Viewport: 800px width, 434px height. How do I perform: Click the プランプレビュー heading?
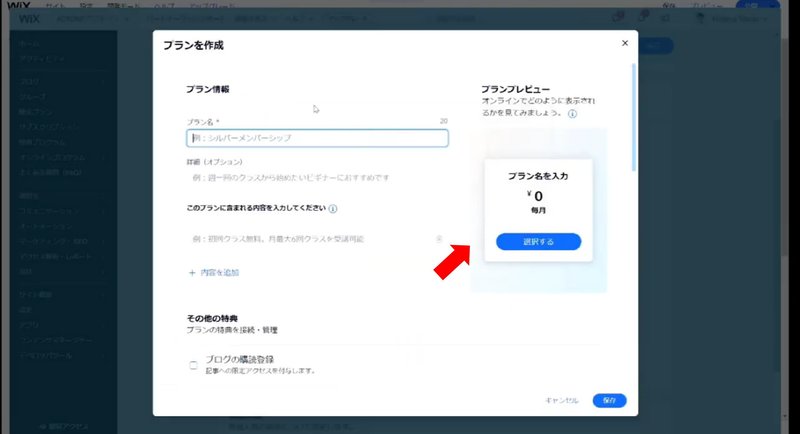[x=515, y=89]
